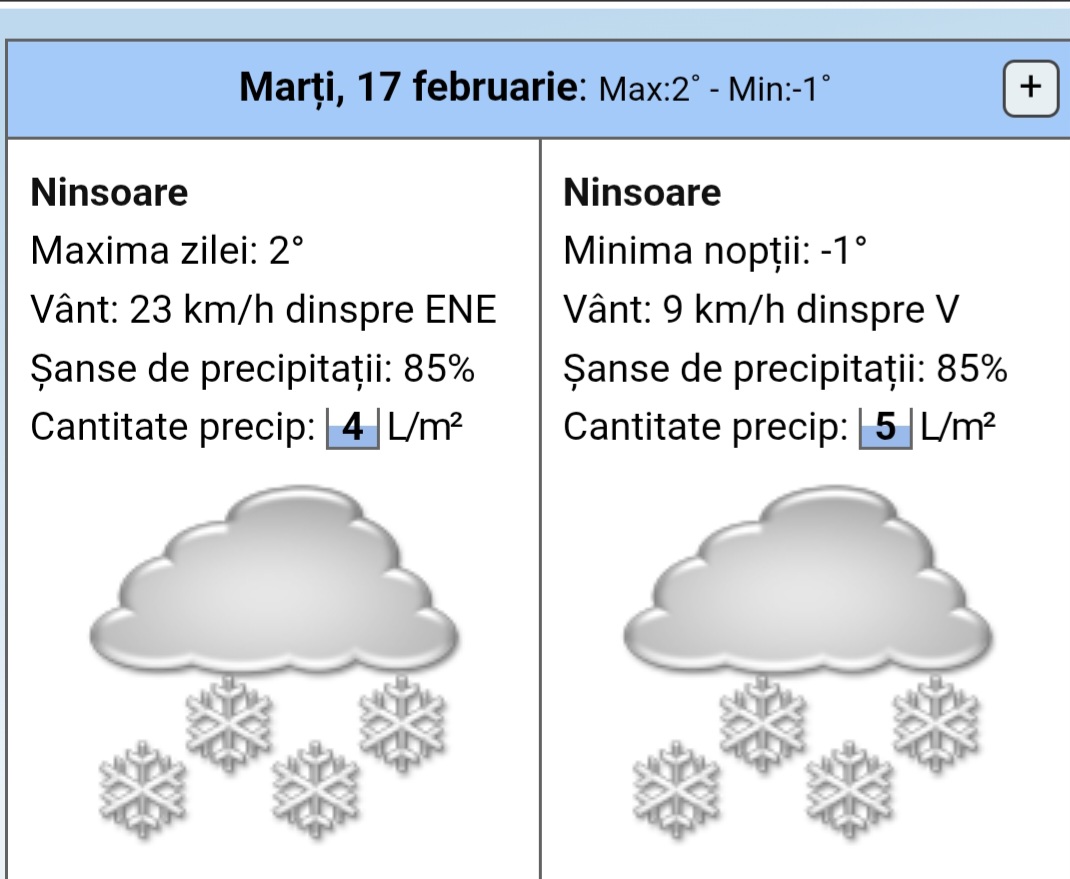Click the daytime 'Cantitate precip:' label
The image size is (1070, 879).
coord(174,428)
